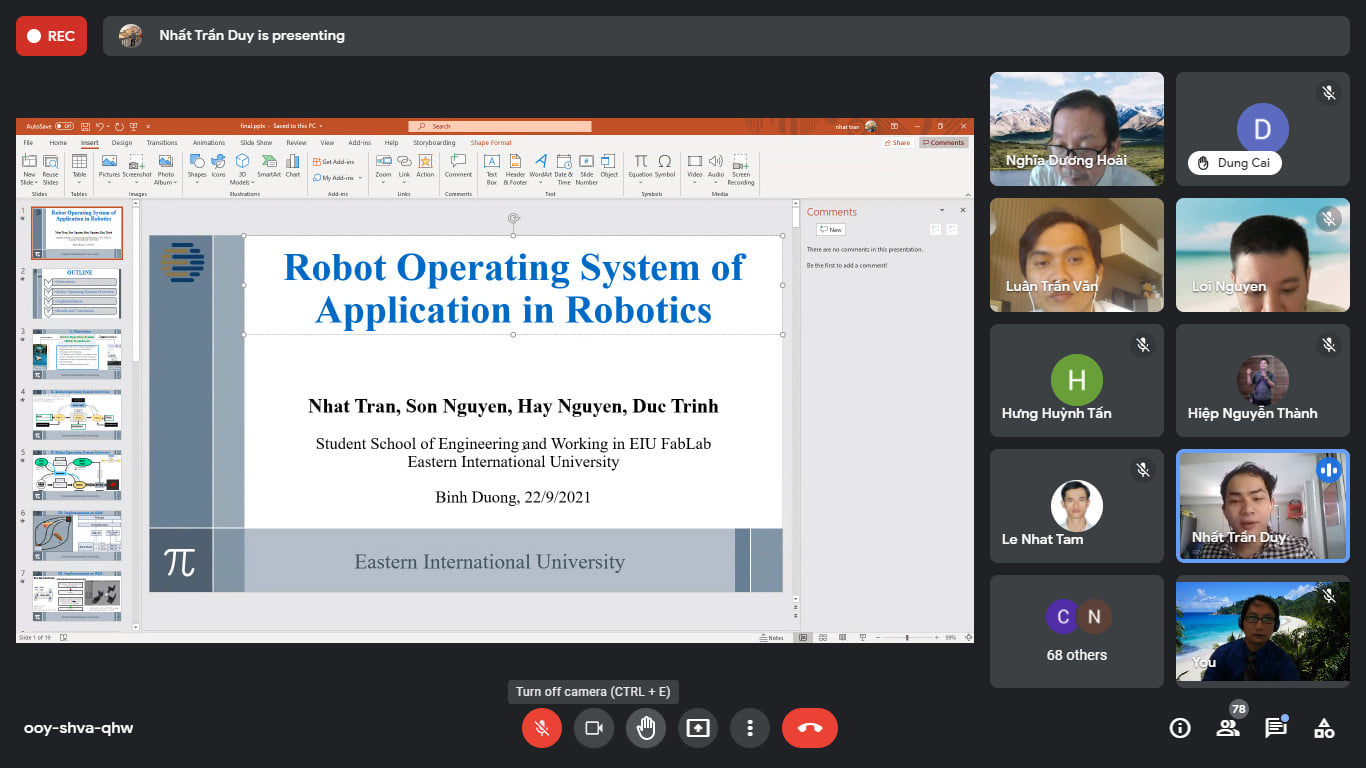Switch to Slide Show ribbon tab
The height and width of the screenshot is (768, 1366).
[x=256, y=143]
